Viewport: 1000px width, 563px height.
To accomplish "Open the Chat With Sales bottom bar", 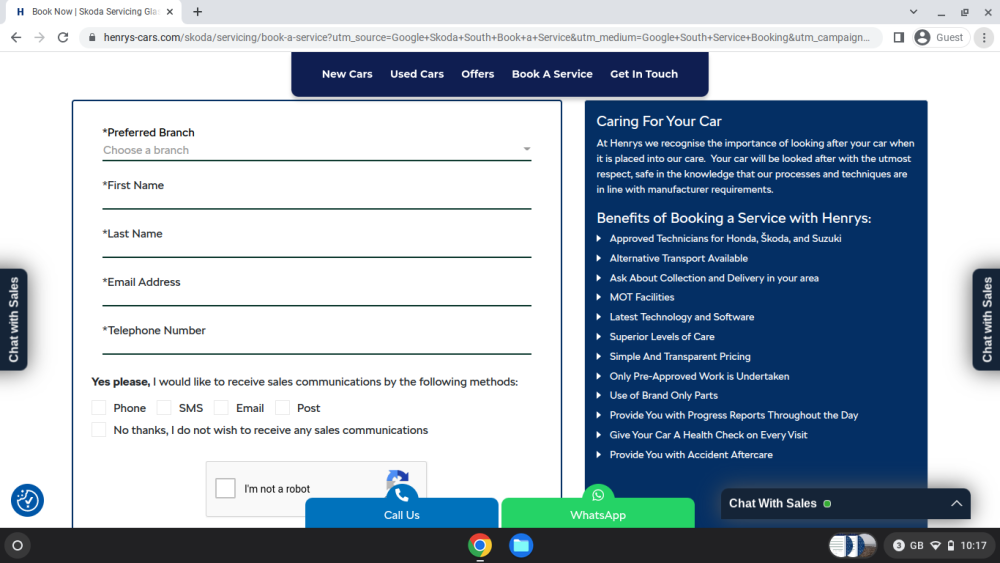I will click(x=846, y=504).
